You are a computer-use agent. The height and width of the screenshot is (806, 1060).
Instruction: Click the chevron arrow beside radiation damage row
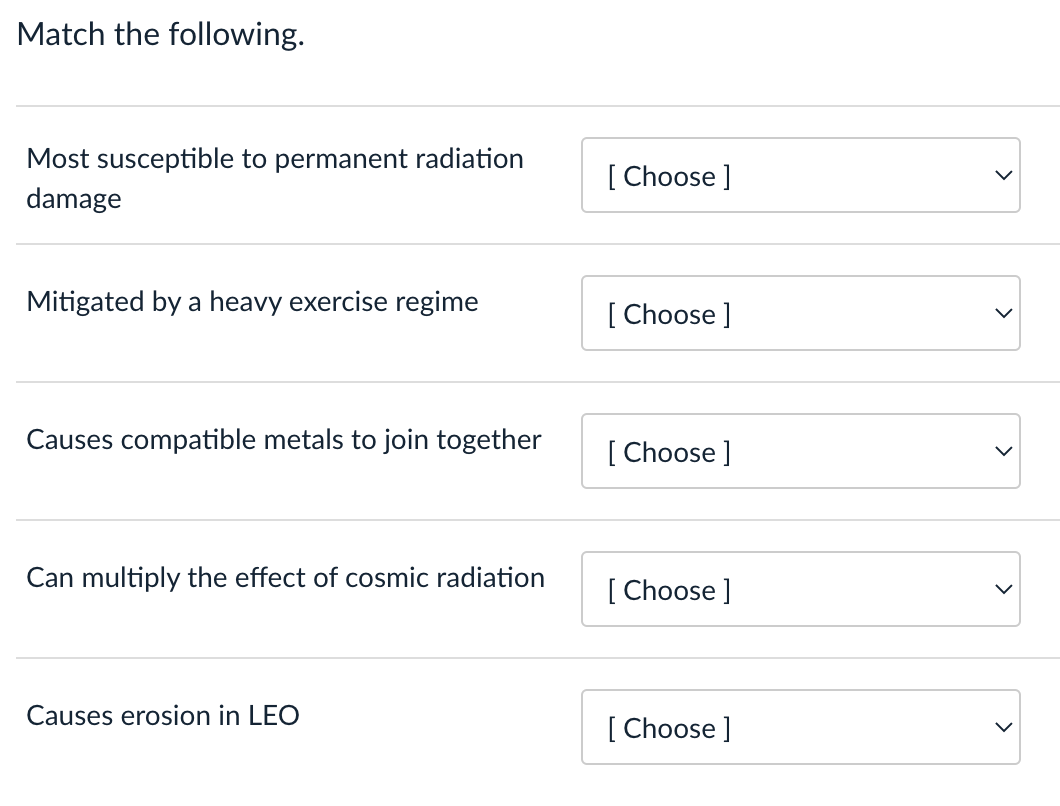(1001, 176)
